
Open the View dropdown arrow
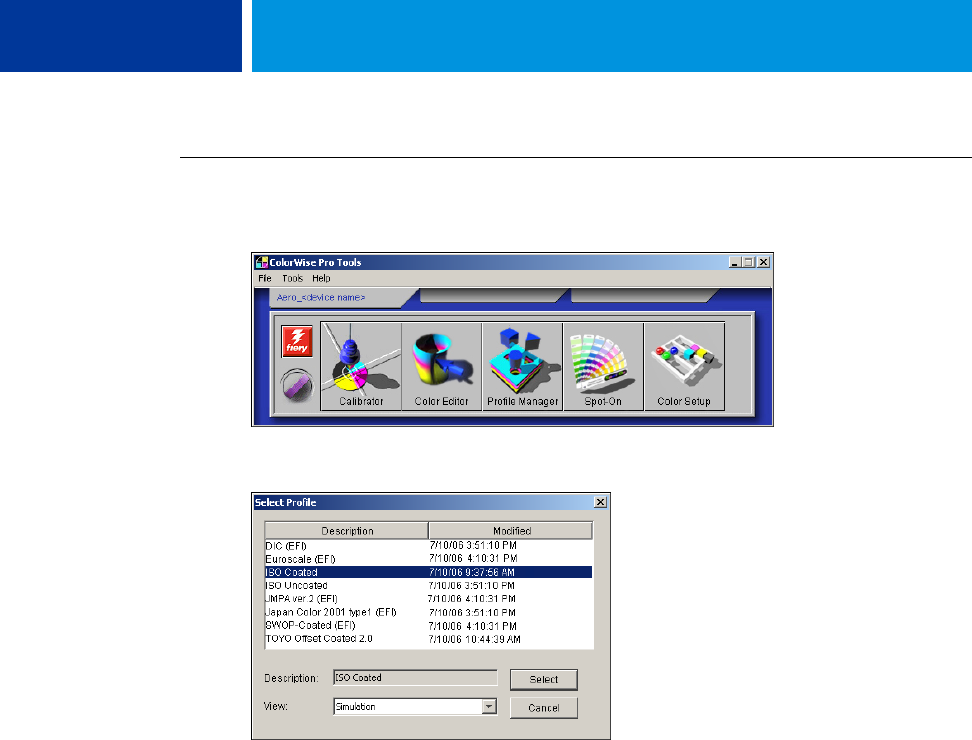click(x=490, y=707)
